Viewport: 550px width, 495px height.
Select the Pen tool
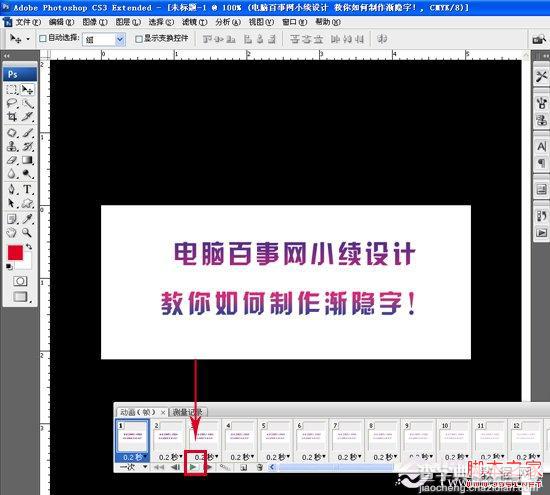(x=12, y=189)
